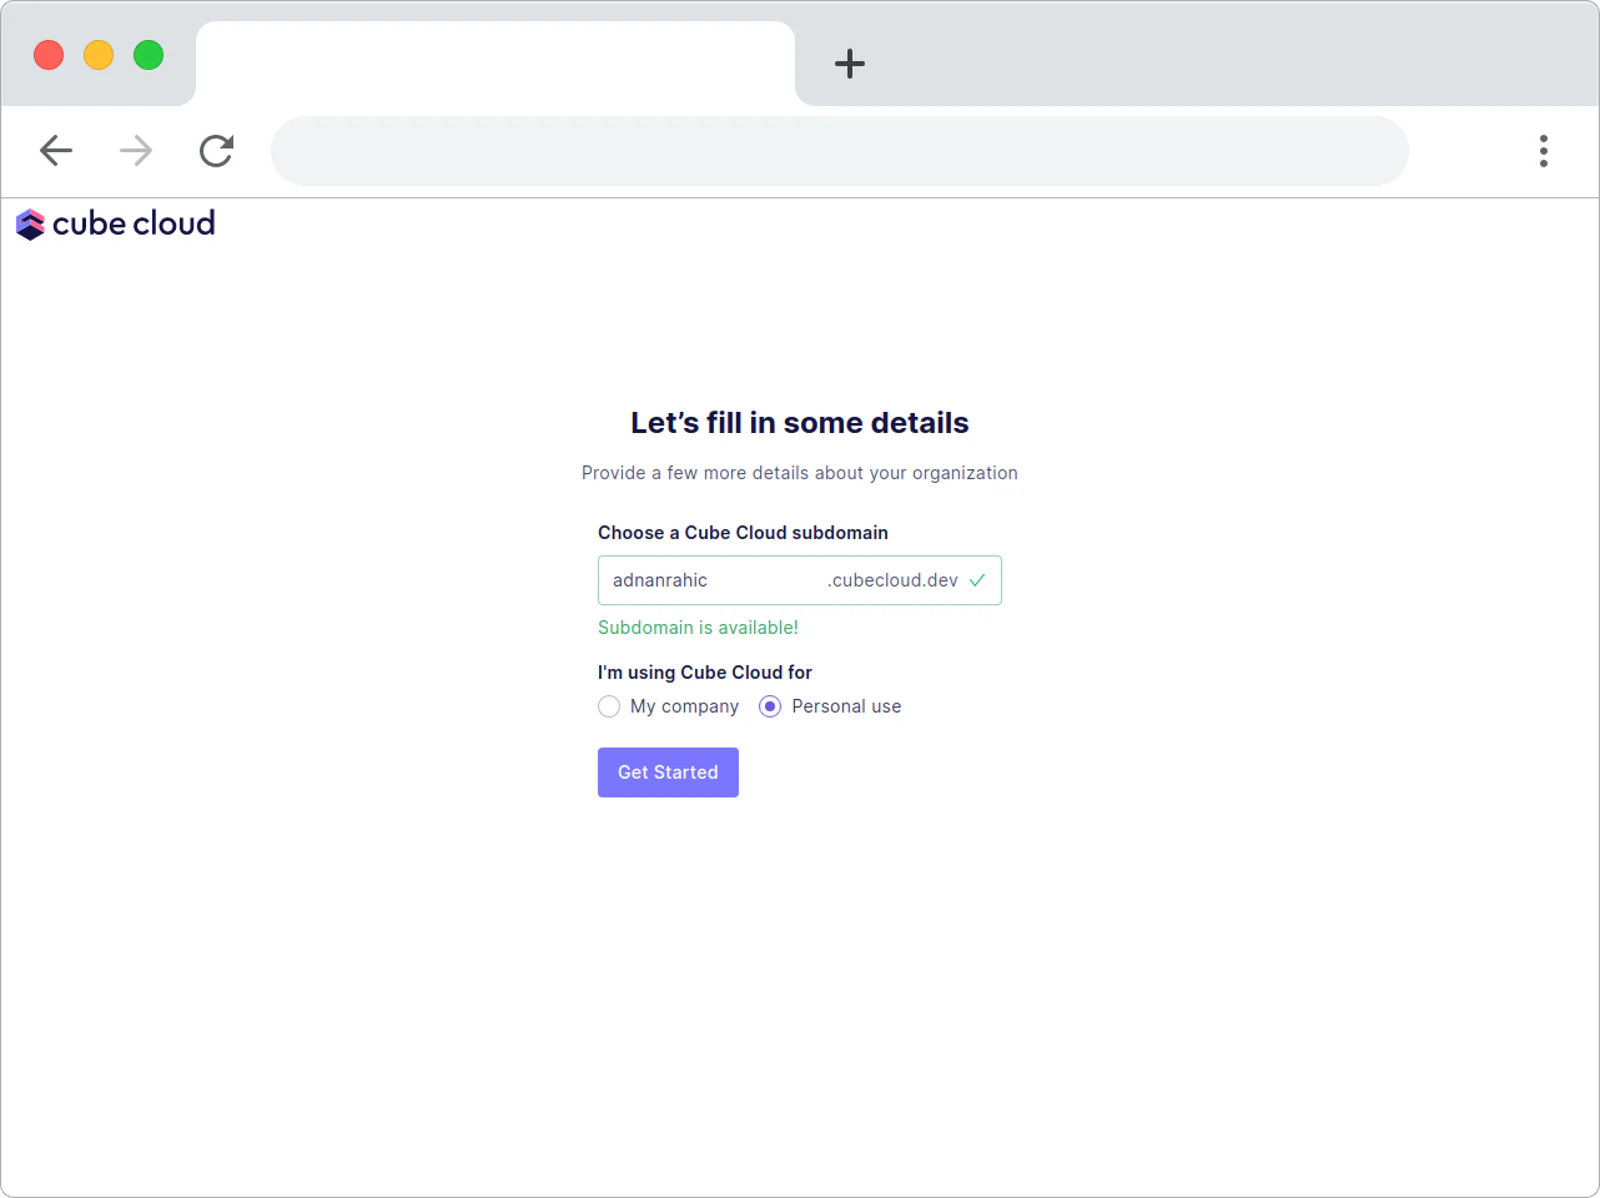Open the browser three-dot menu
This screenshot has width=1600, height=1198.
[x=1543, y=151]
